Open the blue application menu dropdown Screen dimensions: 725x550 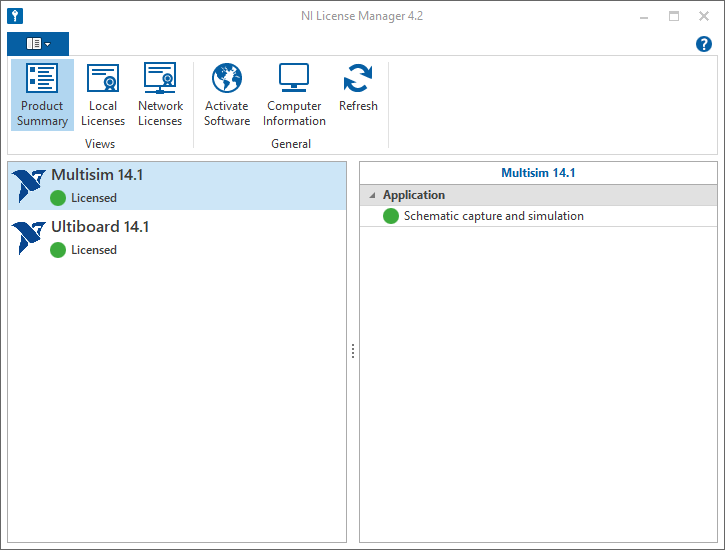pos(38,44)
